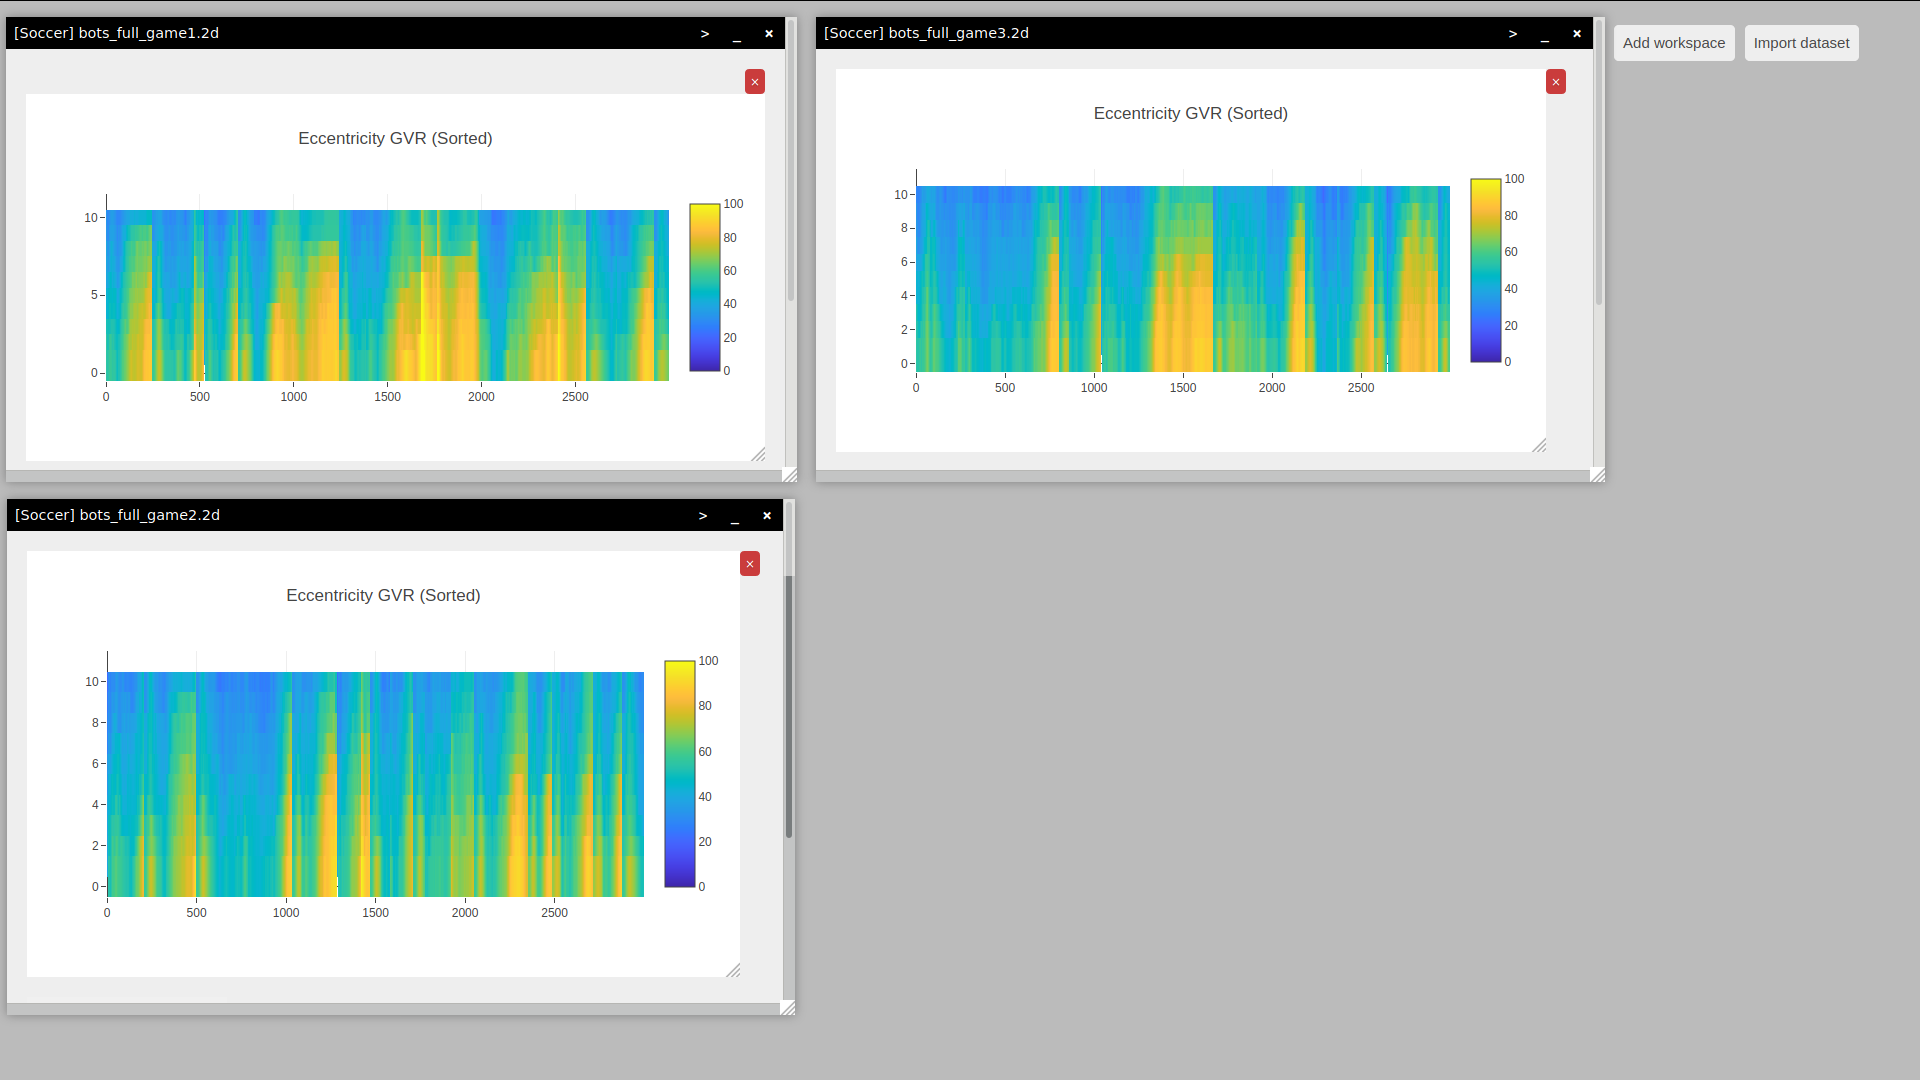Click game3 heatmap color scale bar
The image size is (1920, 1080).
1485,270
